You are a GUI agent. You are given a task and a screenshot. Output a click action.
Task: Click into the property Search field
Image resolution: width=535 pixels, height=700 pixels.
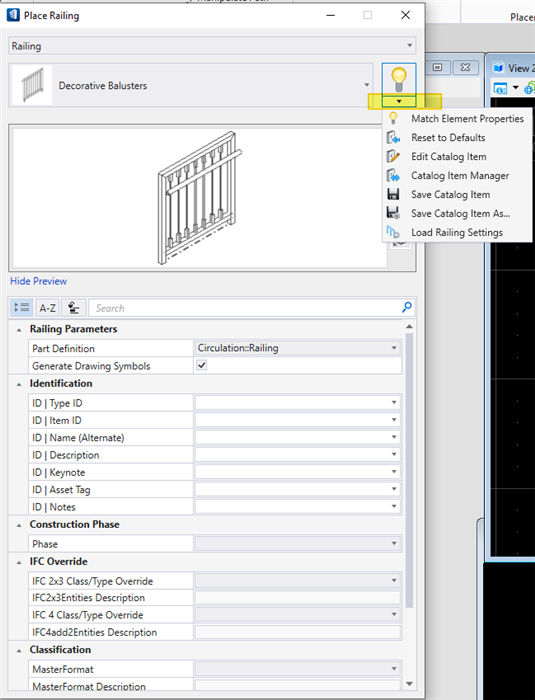point(245,308)
